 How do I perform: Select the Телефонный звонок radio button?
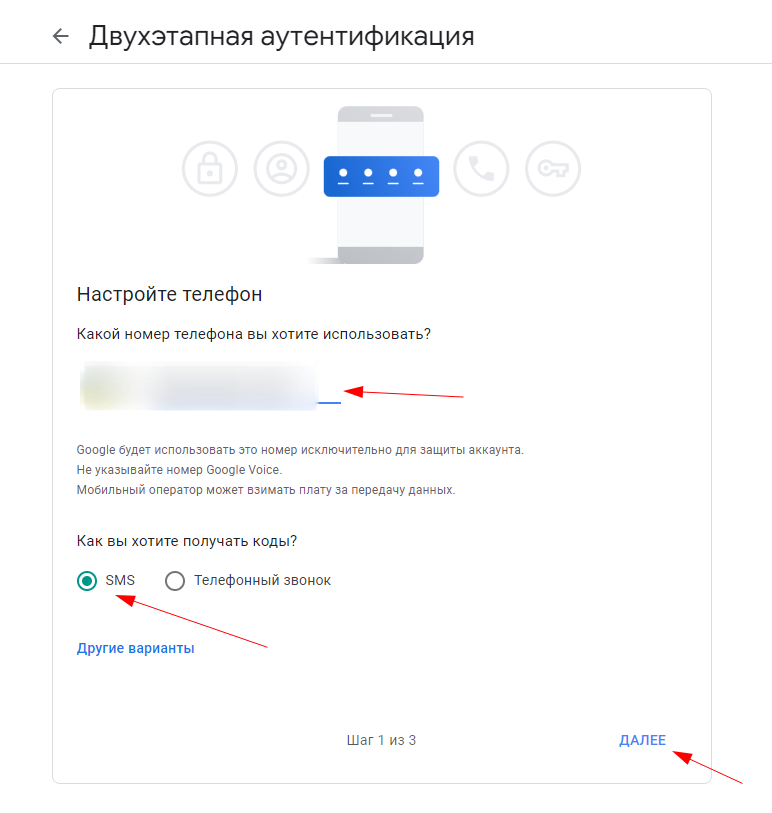[175, 581]
